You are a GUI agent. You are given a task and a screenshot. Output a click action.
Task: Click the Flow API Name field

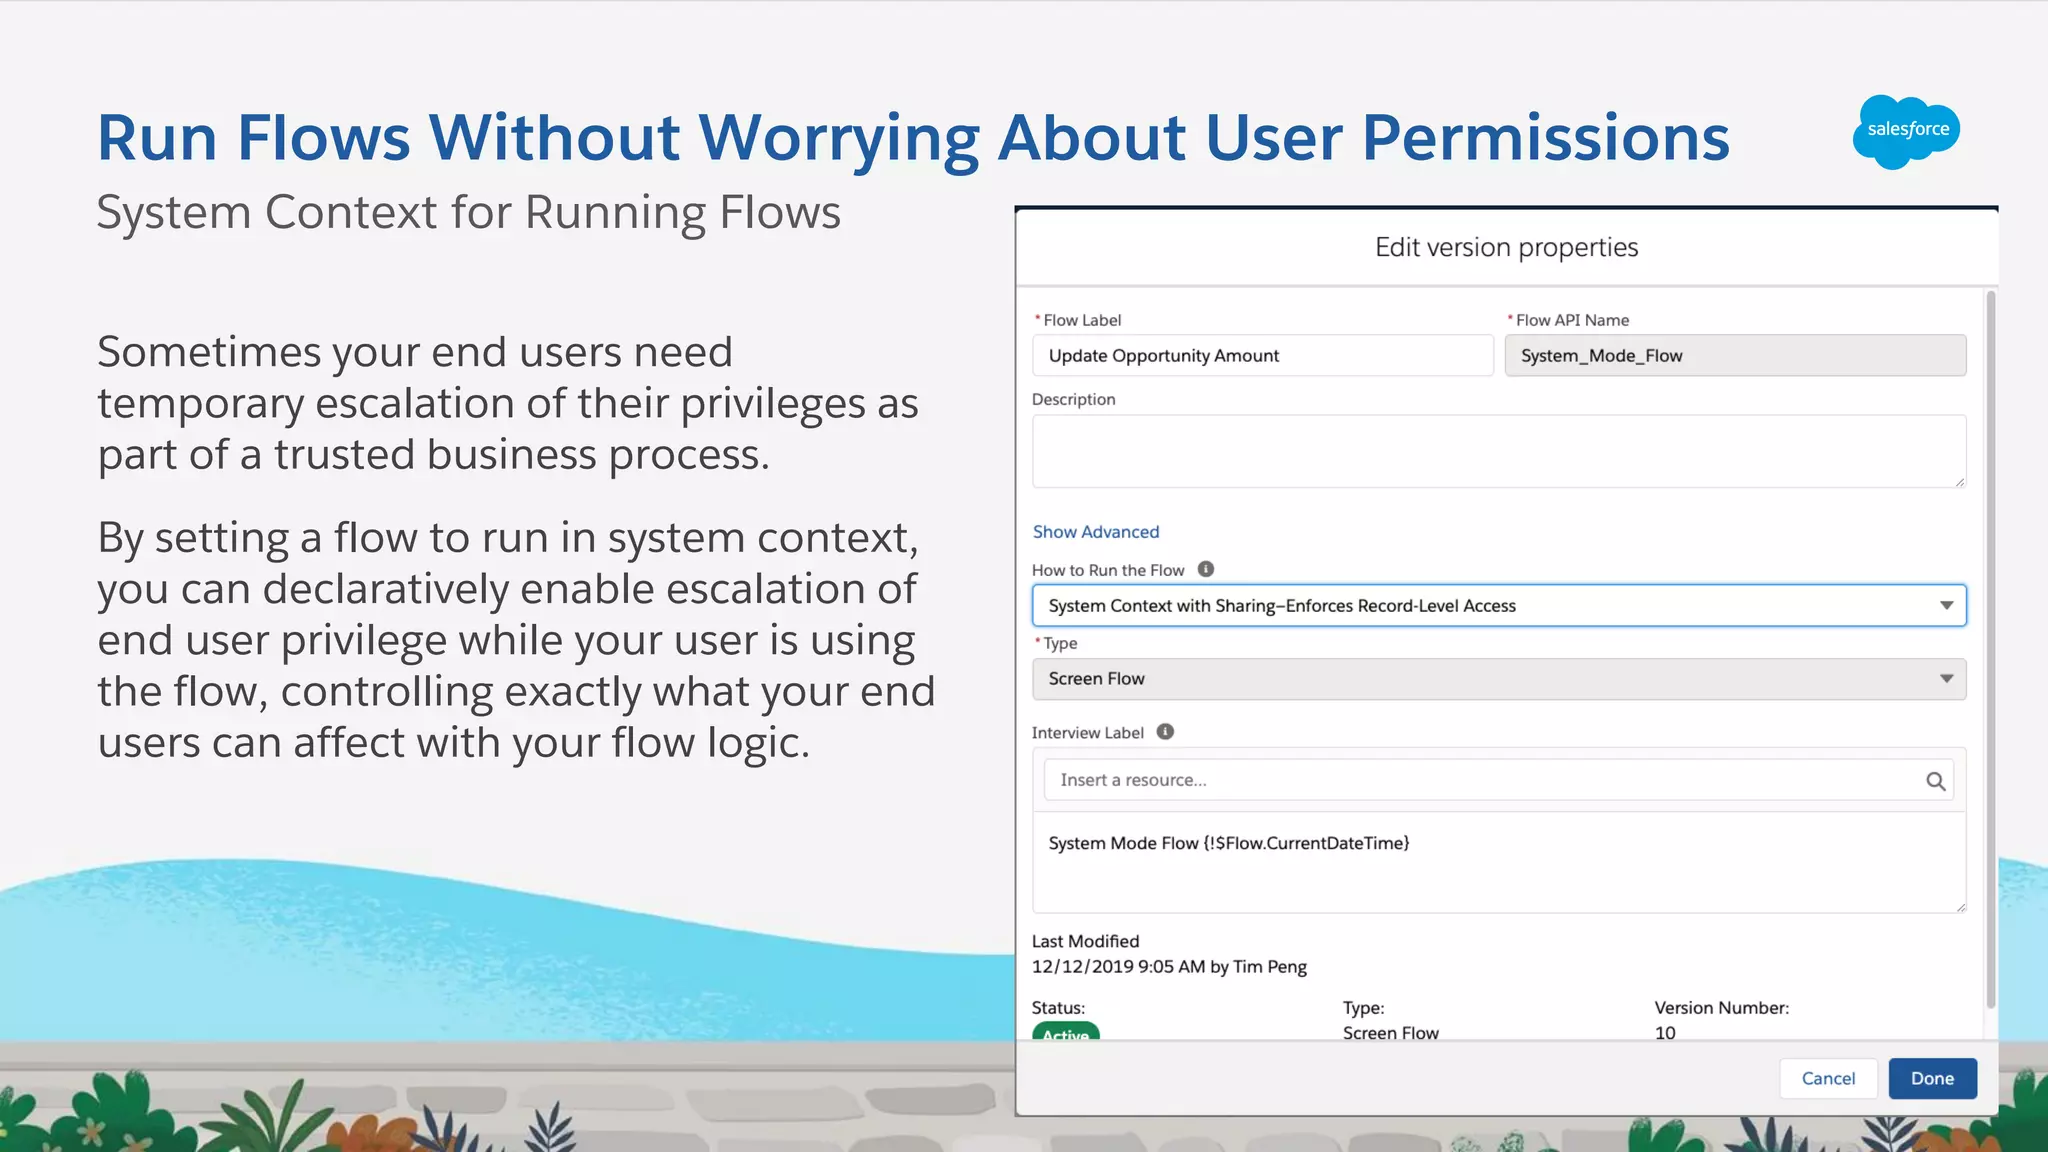point(1735,356)
